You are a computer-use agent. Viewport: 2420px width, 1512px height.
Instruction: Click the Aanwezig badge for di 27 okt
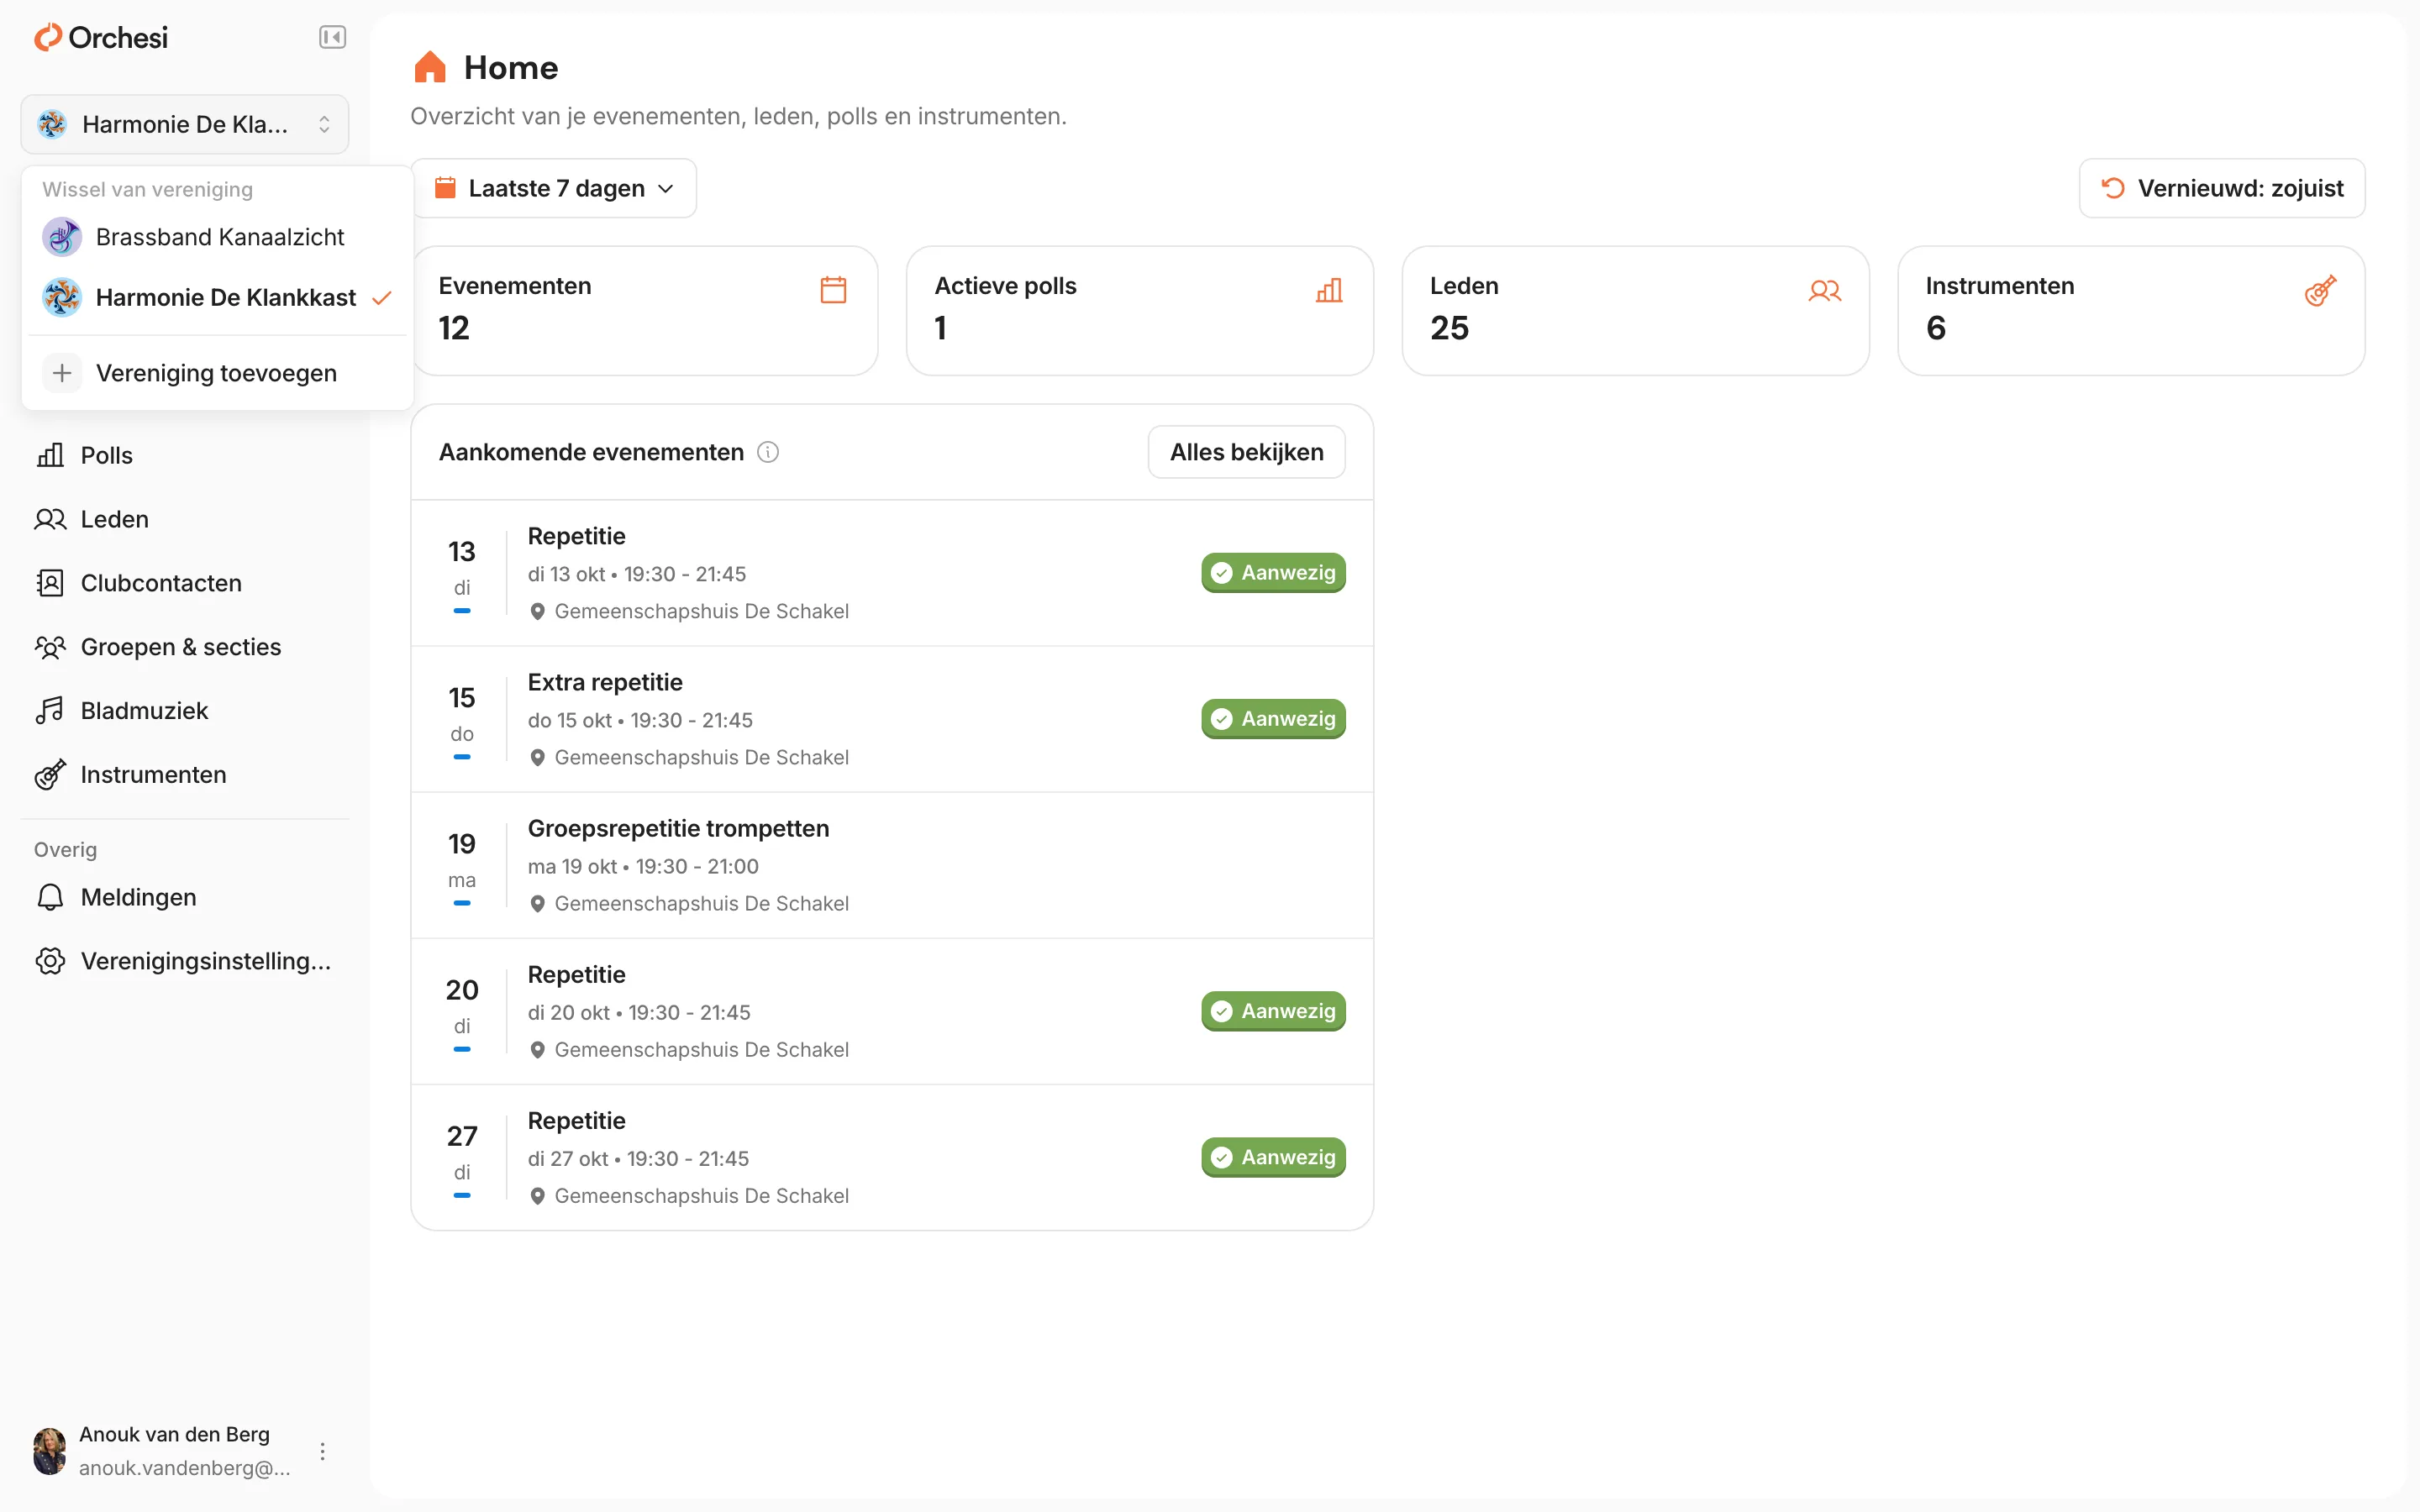coord(1273,1157)
